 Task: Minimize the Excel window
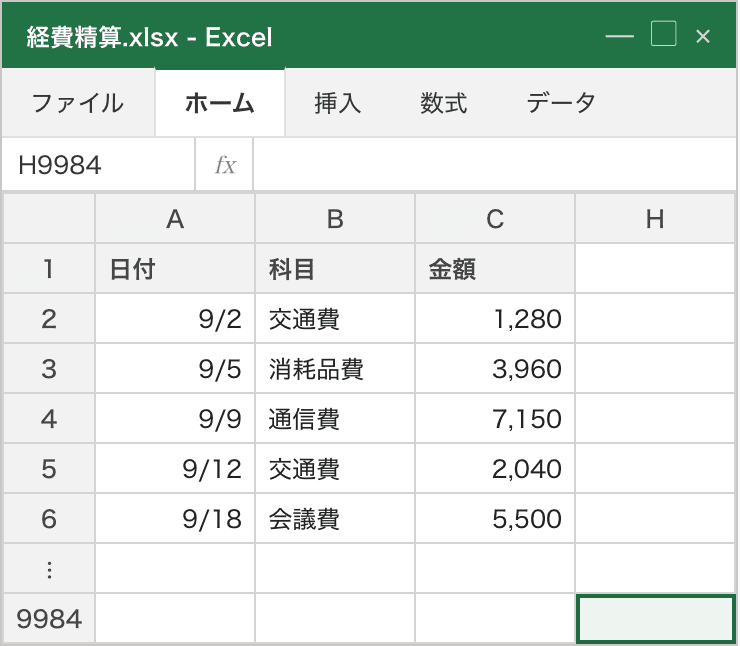pyautogui.click(x=619, y=36)
